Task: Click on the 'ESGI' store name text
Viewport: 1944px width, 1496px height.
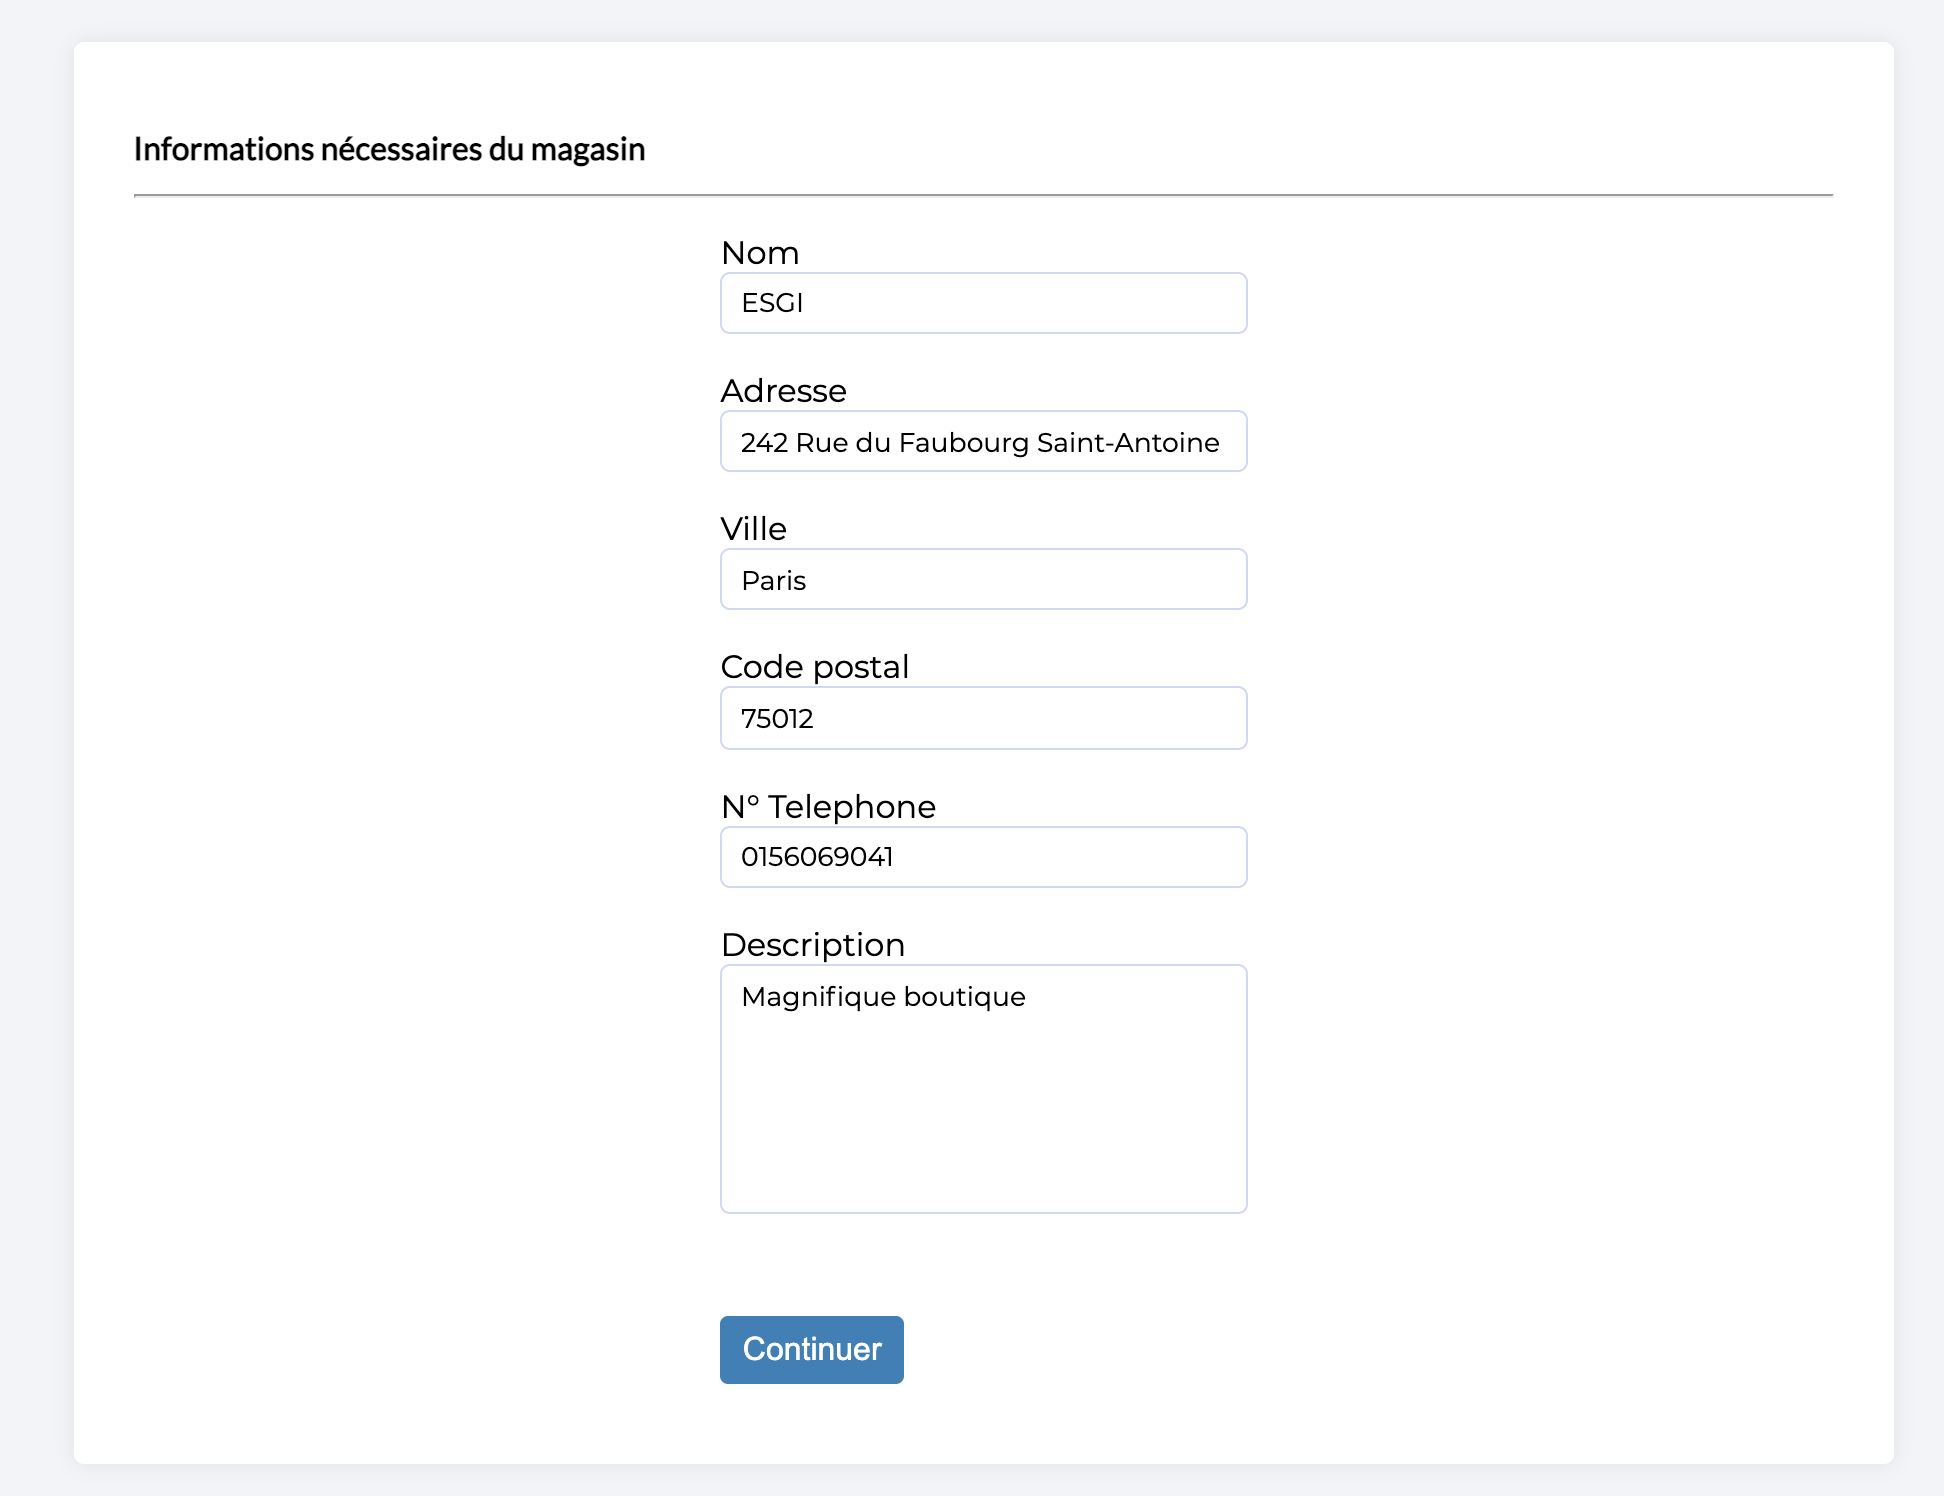Action: (772, 303)
